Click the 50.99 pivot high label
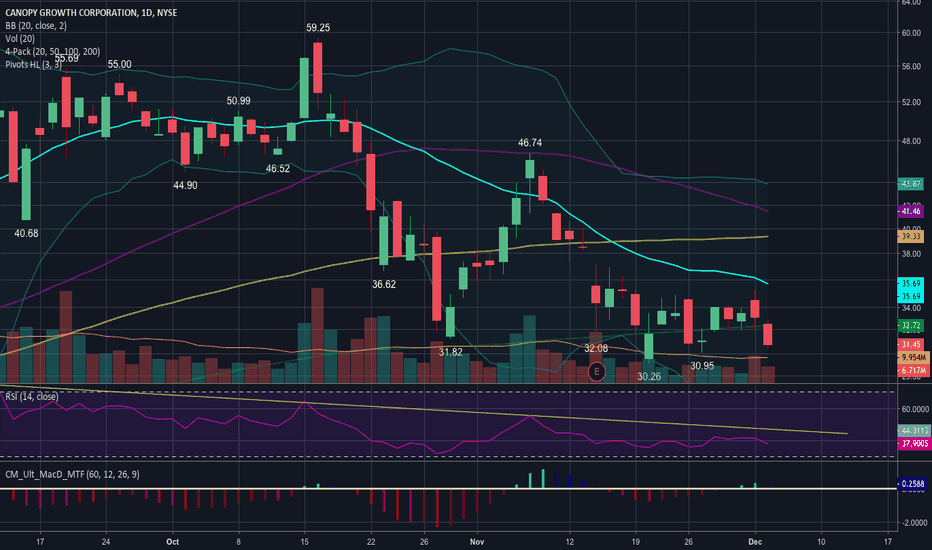Screen dimensions: 932x550 238,101
